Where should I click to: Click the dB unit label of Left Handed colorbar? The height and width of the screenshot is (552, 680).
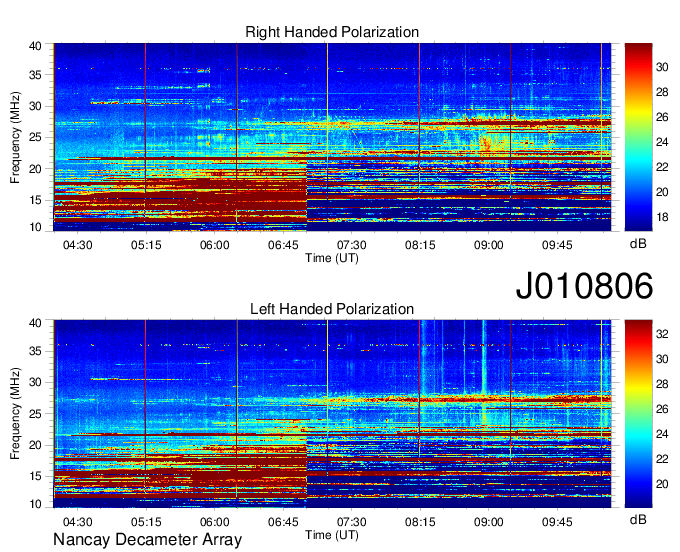[638, 519]
